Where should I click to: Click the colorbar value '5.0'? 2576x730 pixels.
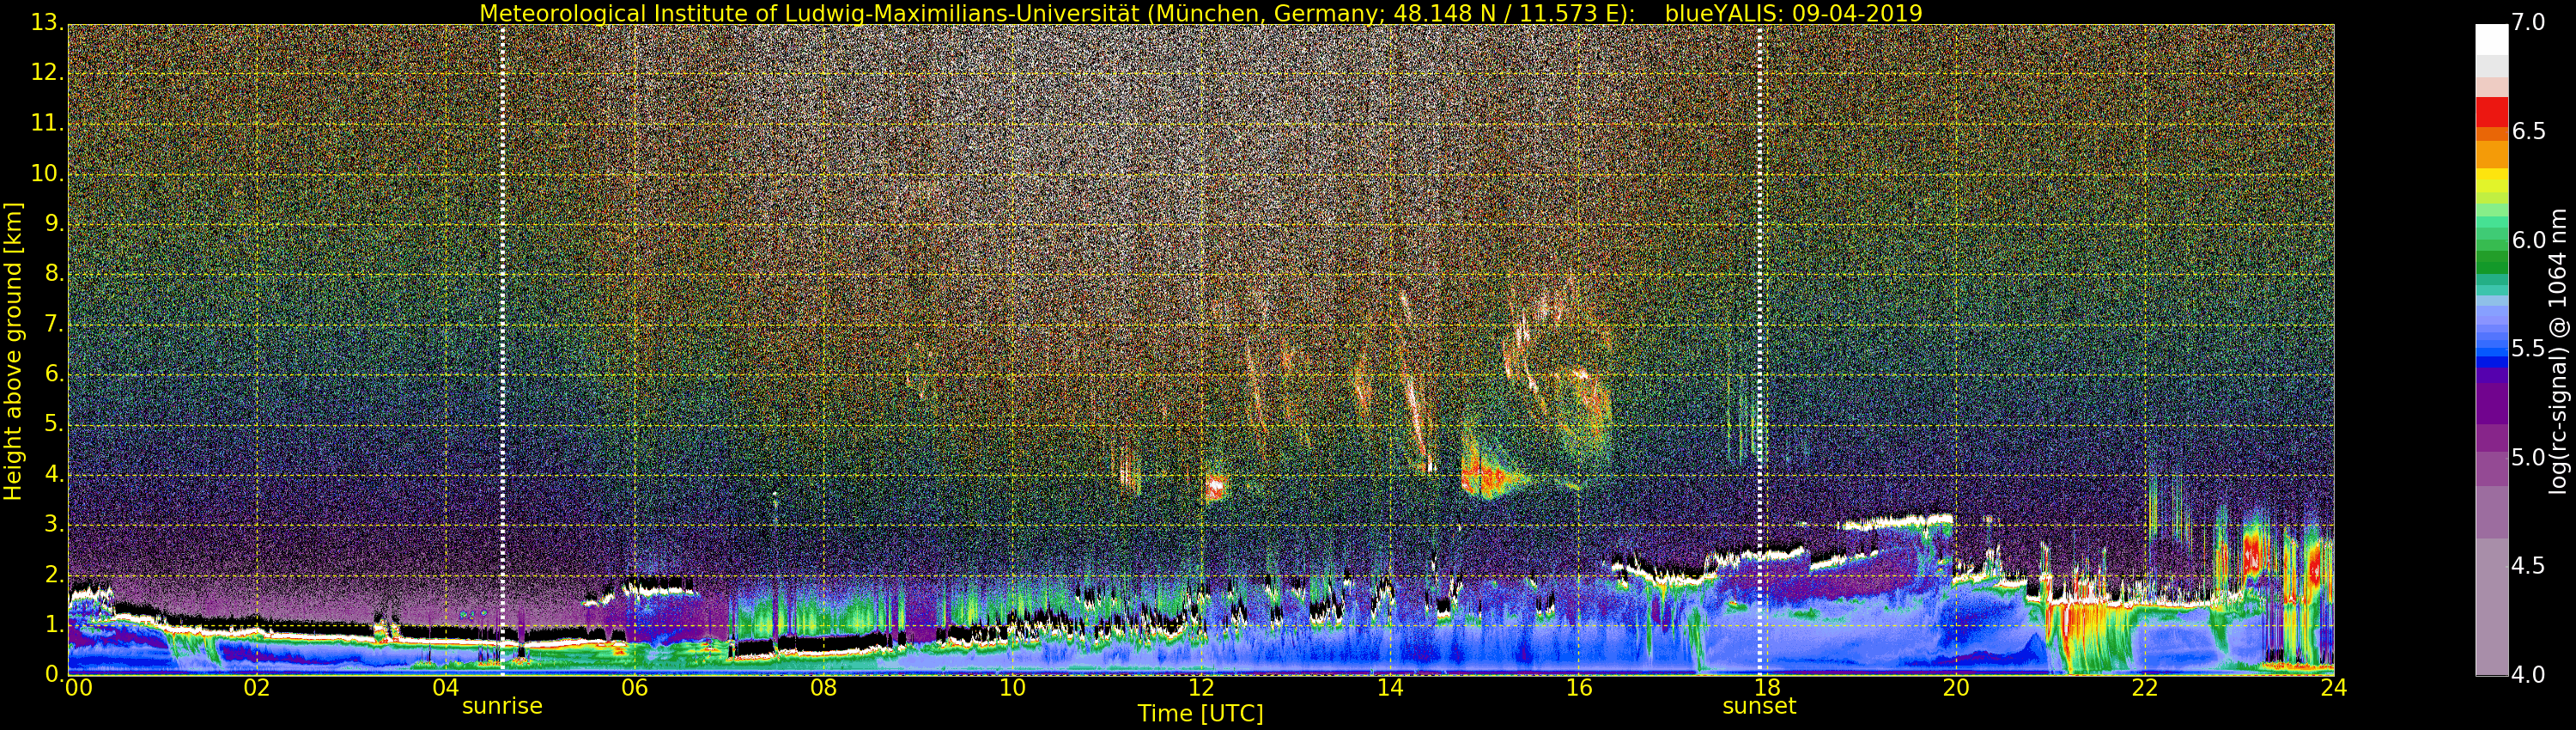(2528, 458)
